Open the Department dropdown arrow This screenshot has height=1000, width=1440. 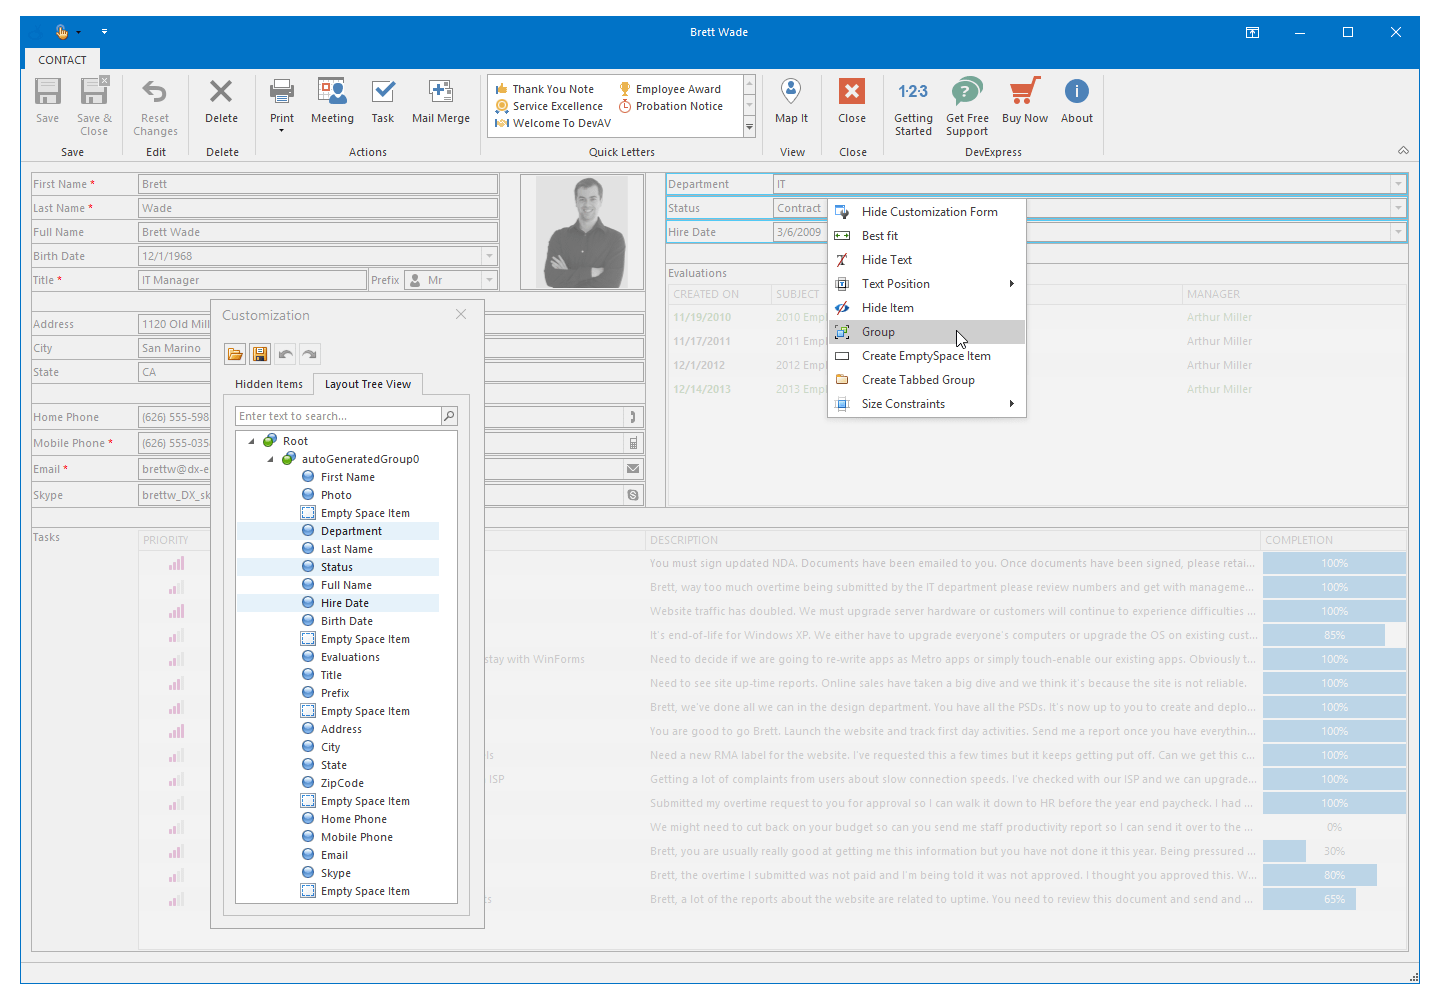pyautogui.click(x=1397, y=184)
